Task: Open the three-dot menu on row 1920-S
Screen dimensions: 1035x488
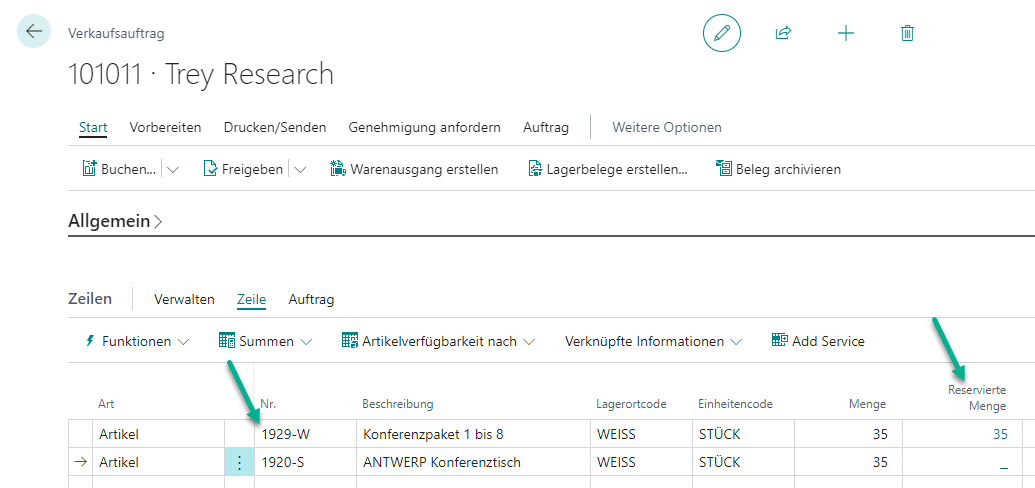Action: click(x=240, y=462)
